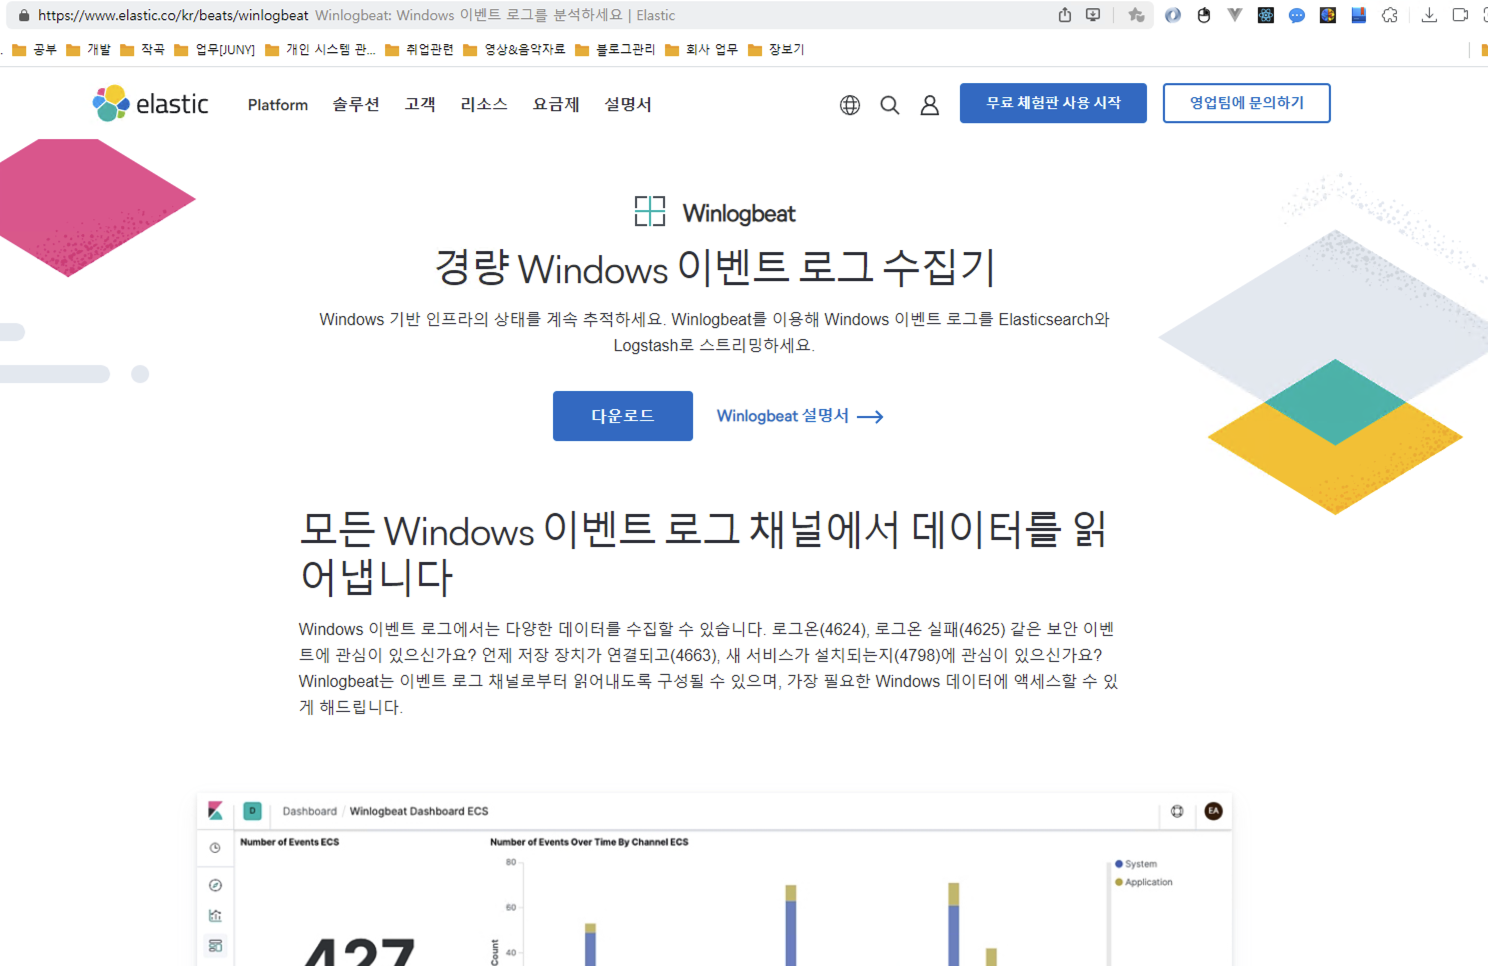Open the React devtools extension icon
1488x966 pixels.
tap(1266, 15)
